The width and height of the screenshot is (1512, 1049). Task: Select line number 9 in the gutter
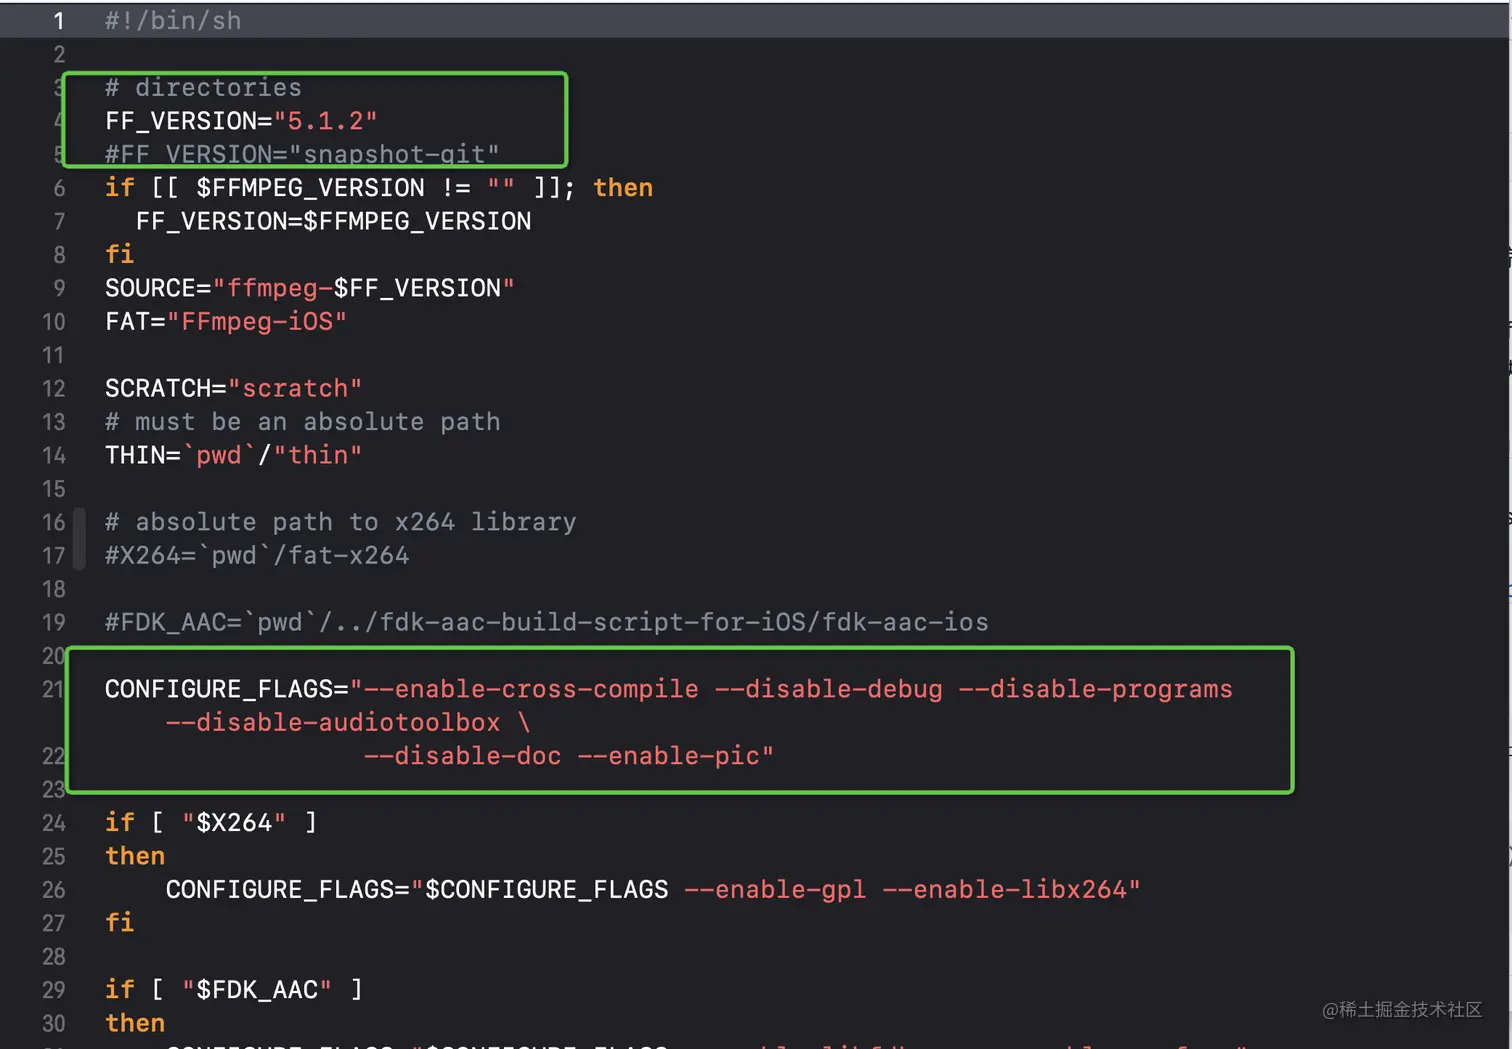[x=59, y=288]
